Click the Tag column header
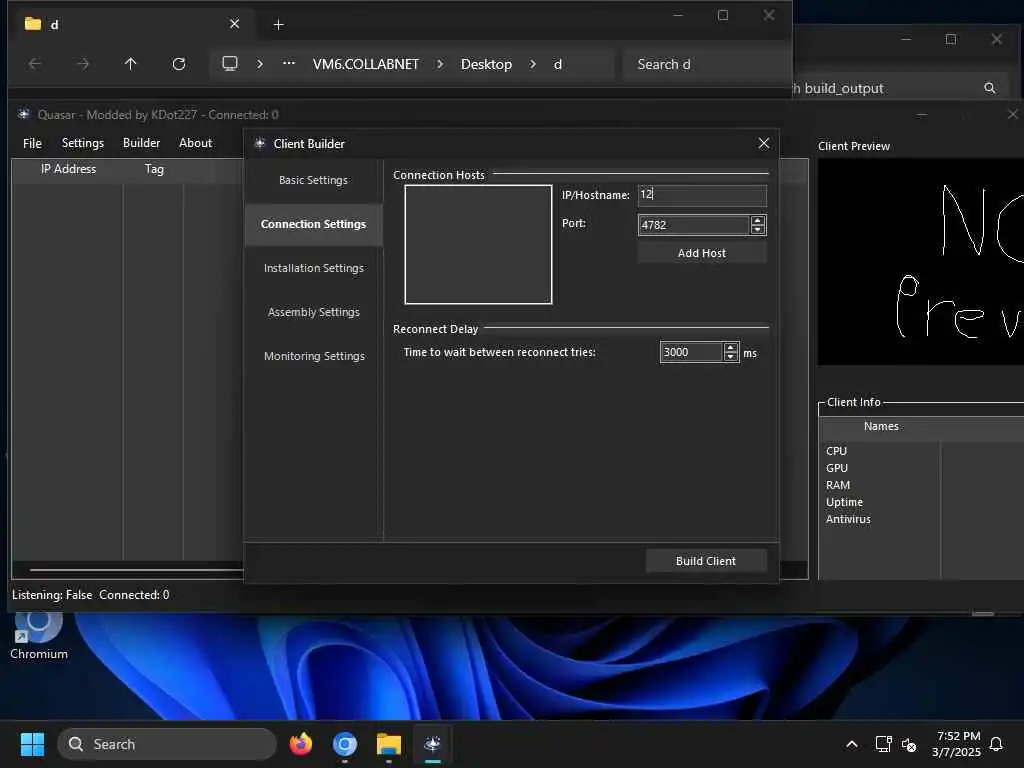 tap(154, 169)
